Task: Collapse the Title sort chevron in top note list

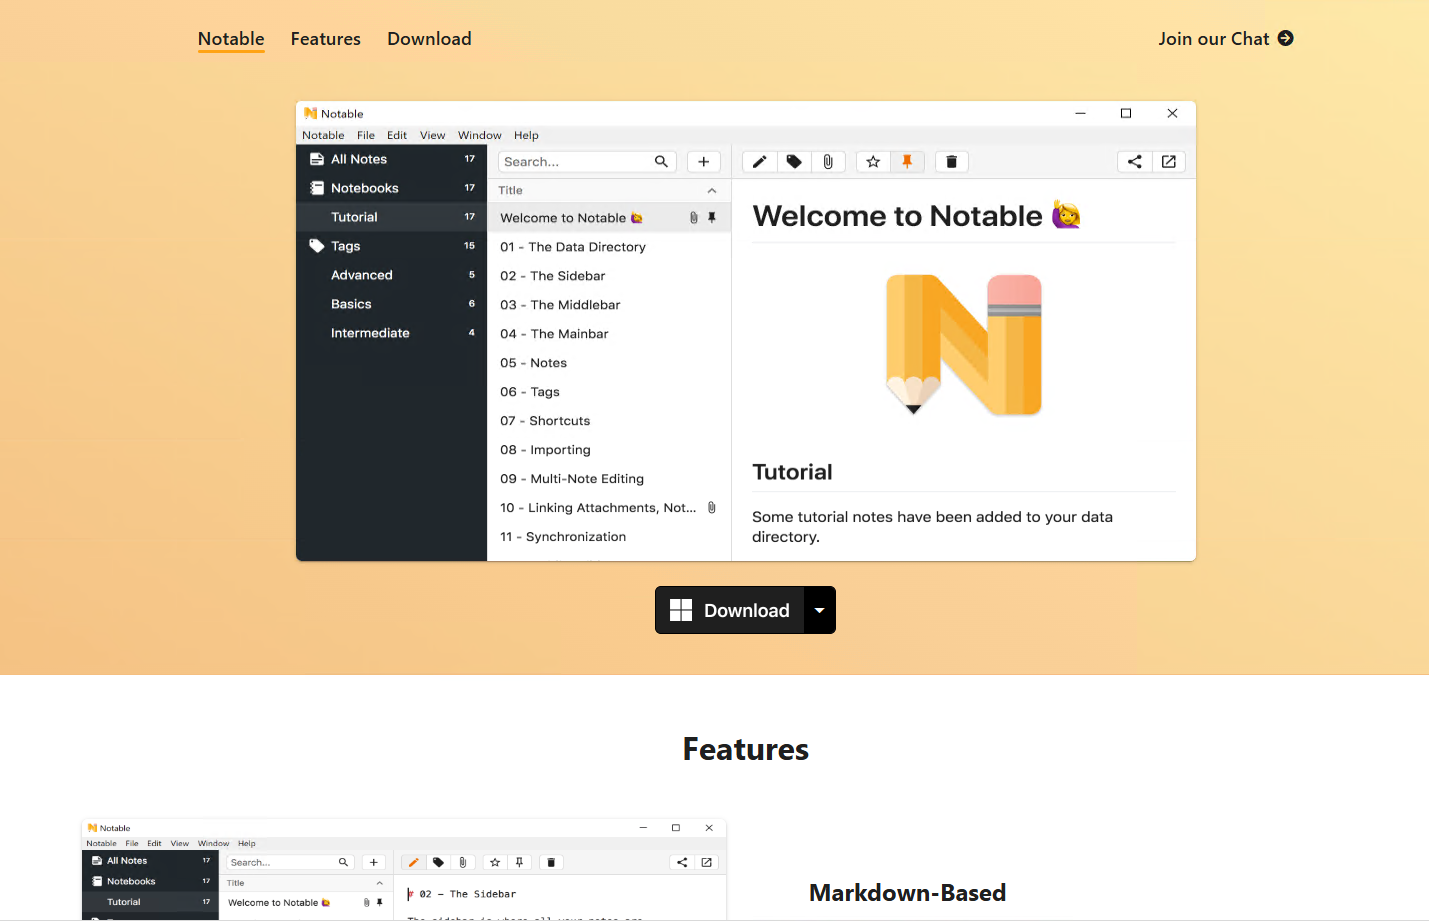Action: (x=712, y=191)
